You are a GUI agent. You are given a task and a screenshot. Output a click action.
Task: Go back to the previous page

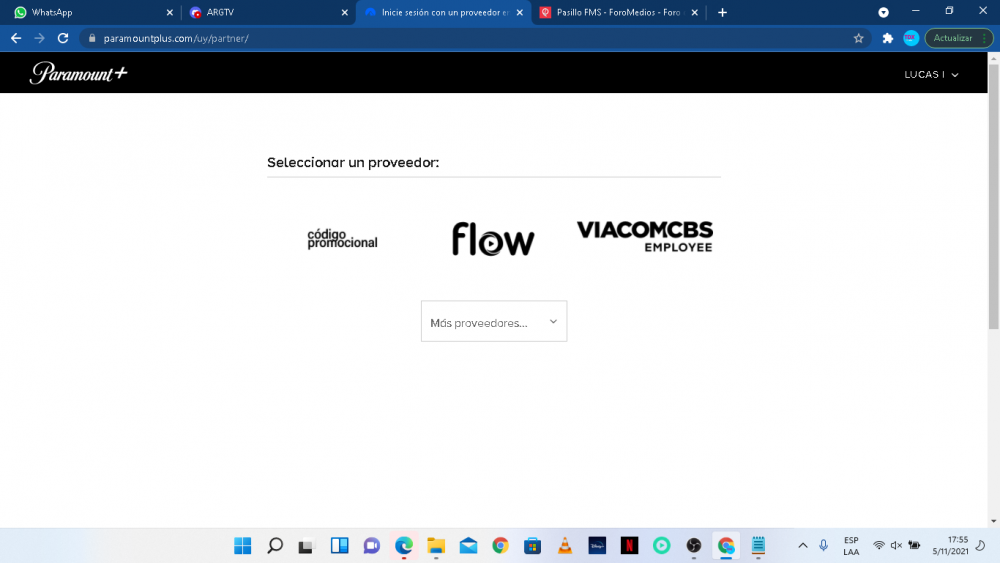point(16,38)
